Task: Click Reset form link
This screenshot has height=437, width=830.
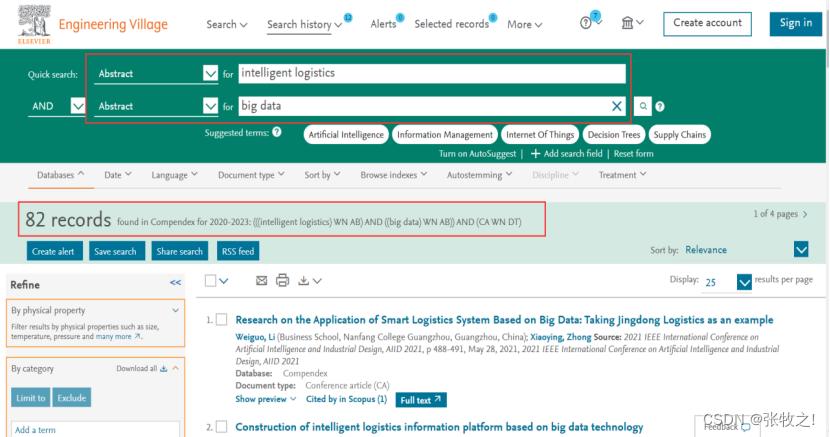Action: [634, 154]
